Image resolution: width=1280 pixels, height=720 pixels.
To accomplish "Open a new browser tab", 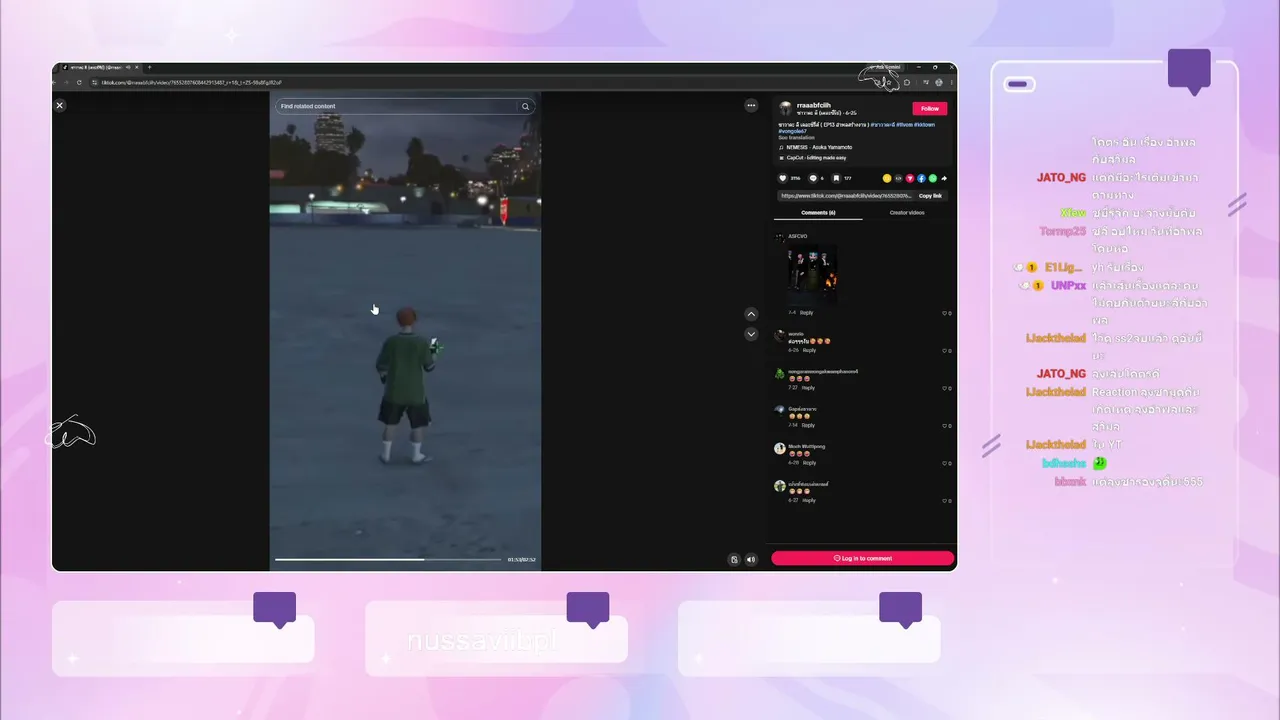I will tap(149, 68).
